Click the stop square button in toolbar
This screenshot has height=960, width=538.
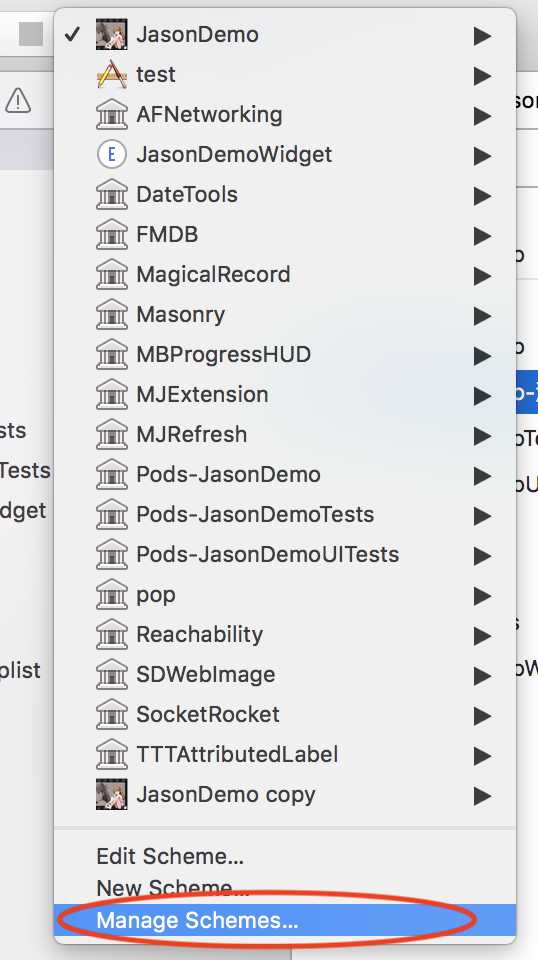click(x=31, y=34)
